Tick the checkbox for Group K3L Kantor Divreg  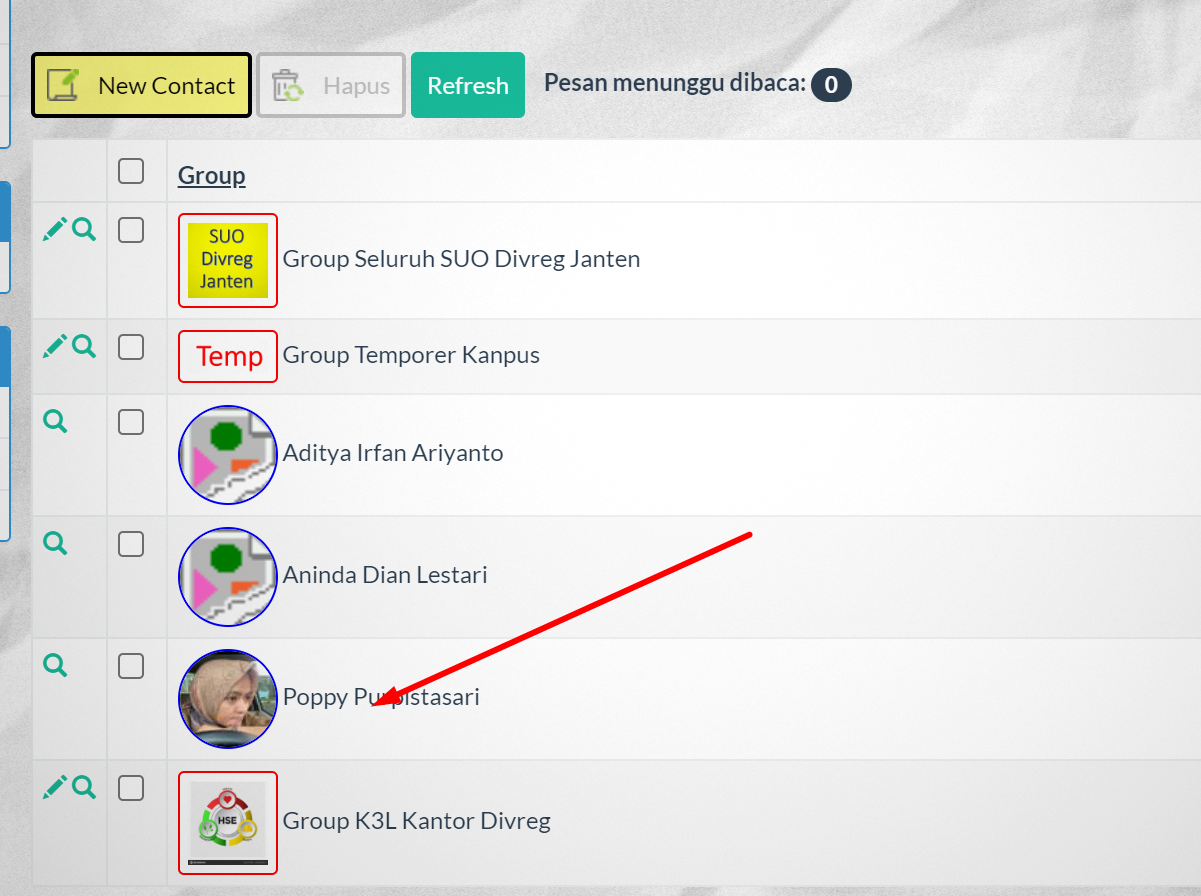(131, 788)
